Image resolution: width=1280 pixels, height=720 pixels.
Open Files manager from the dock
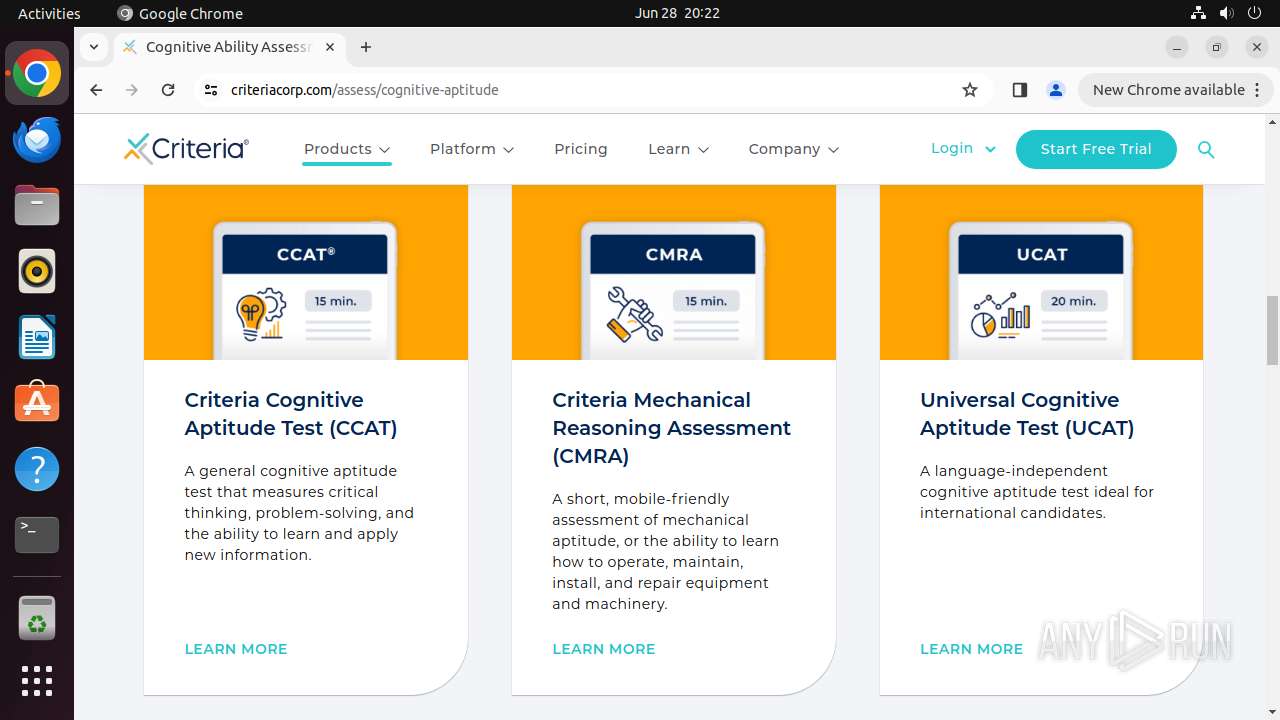[37, 205]
